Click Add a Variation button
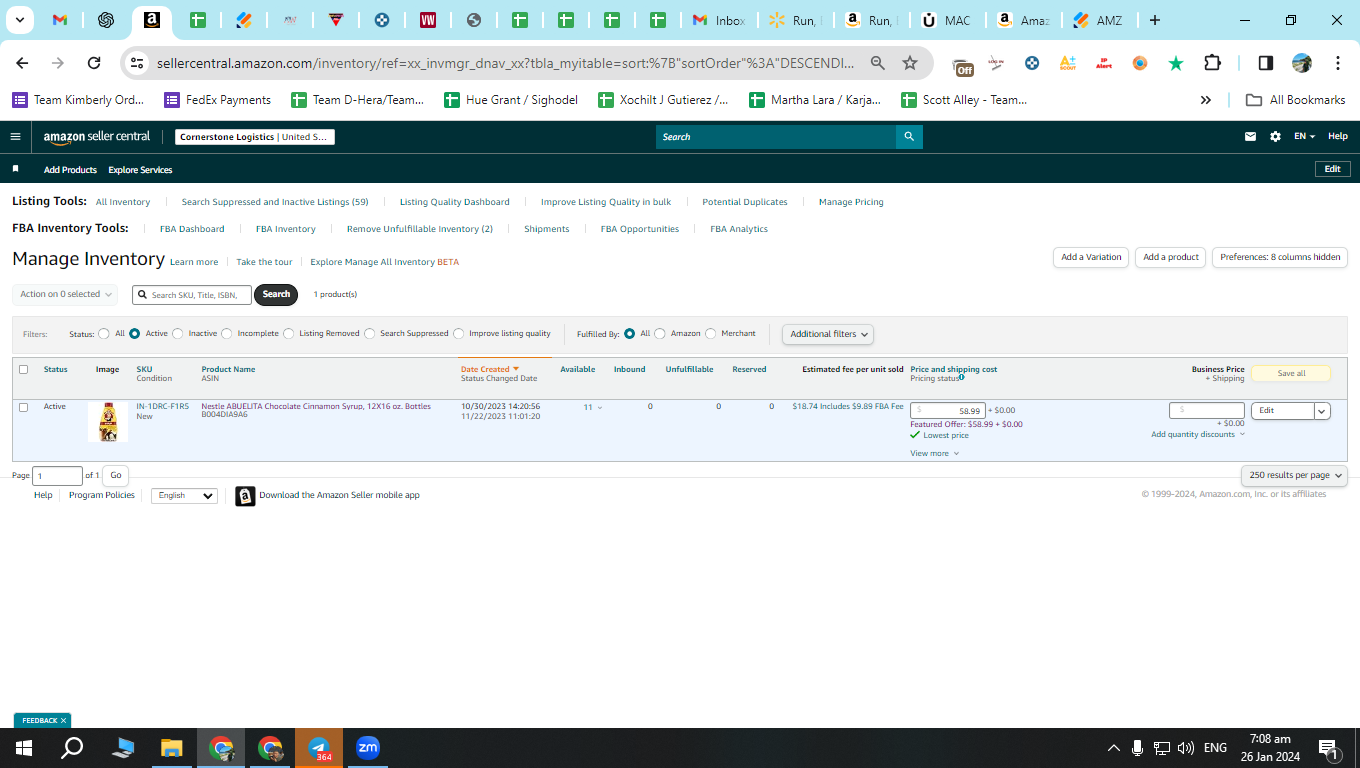Image resolution: width=1360 pixels, height=768 pixels. pyautogui.click(x=1091, y=257)
